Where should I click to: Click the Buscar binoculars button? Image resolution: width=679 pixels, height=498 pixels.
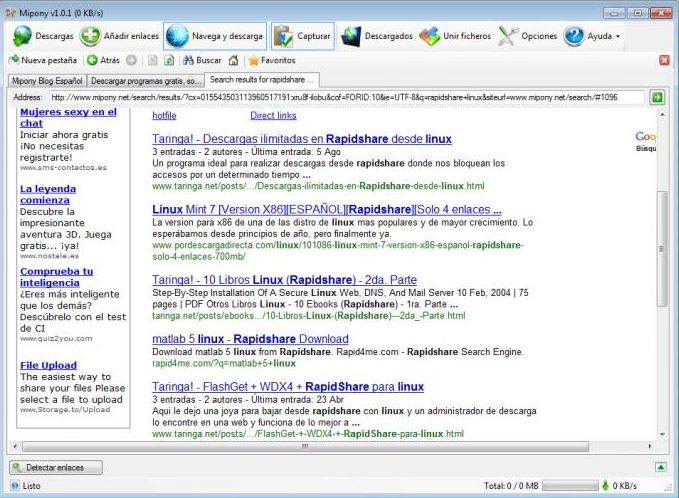[x=202, y=60]
